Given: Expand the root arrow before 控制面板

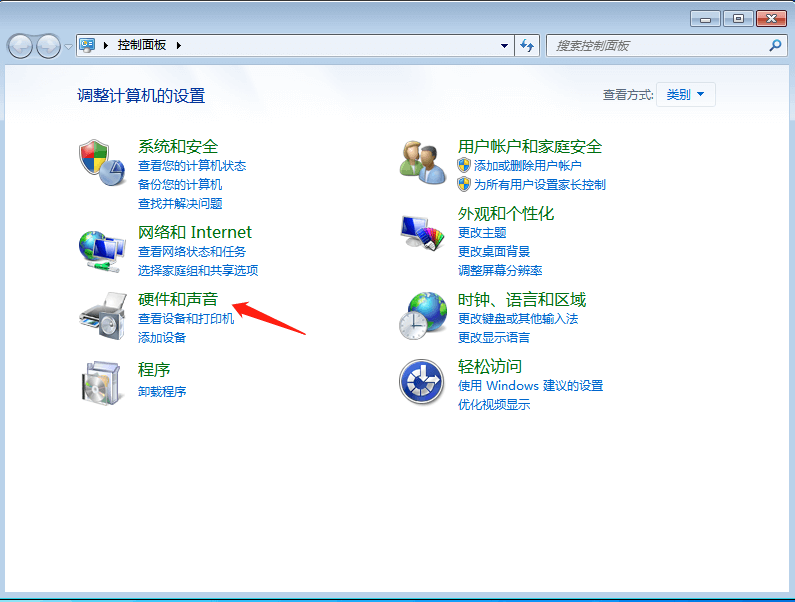Looking at the screenshot, I should tap(105, 45).
